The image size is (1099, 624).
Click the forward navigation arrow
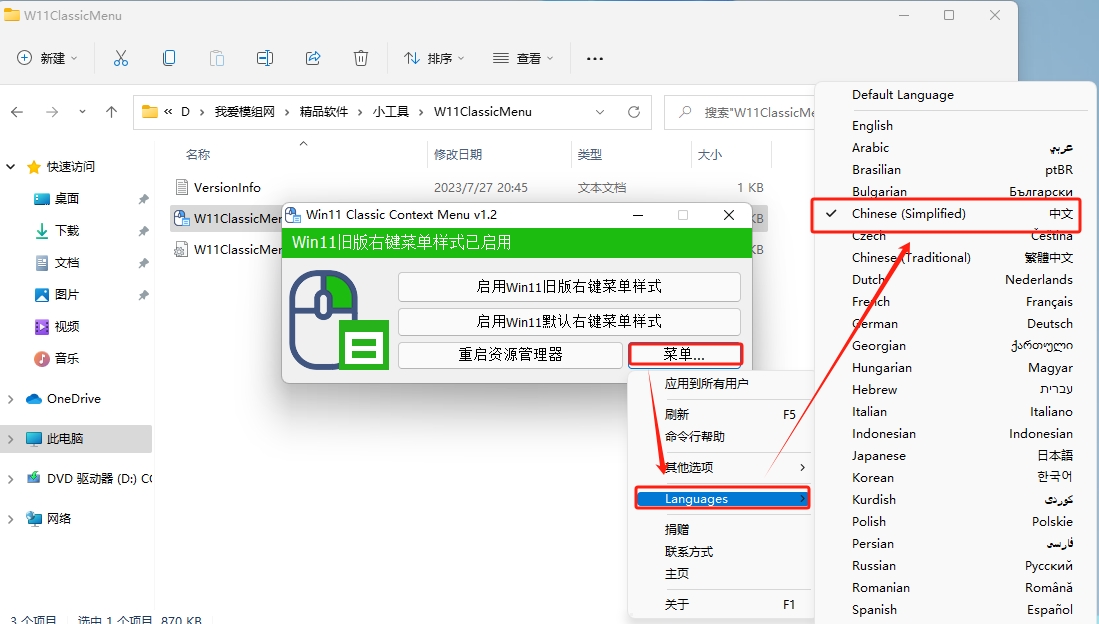[x=52, y=112]
